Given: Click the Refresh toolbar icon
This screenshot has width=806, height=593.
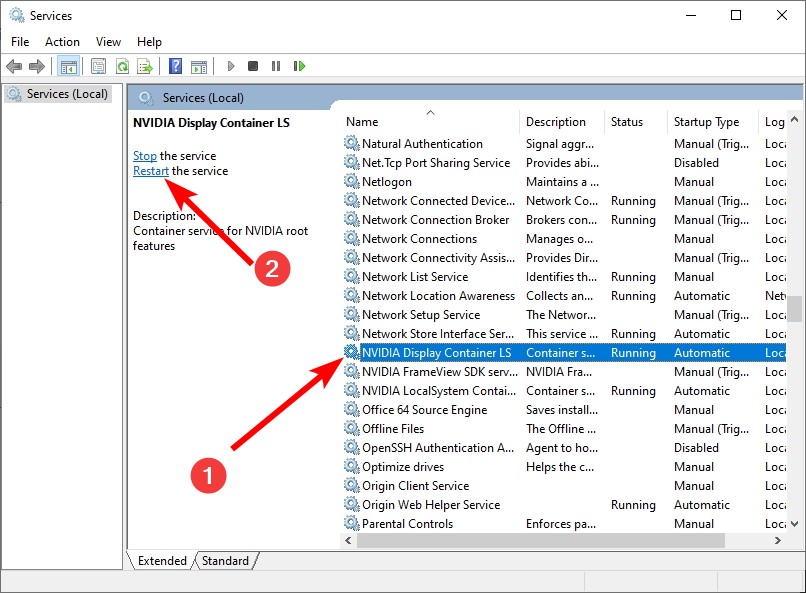Looking at the screenshot, I should 122,66.
